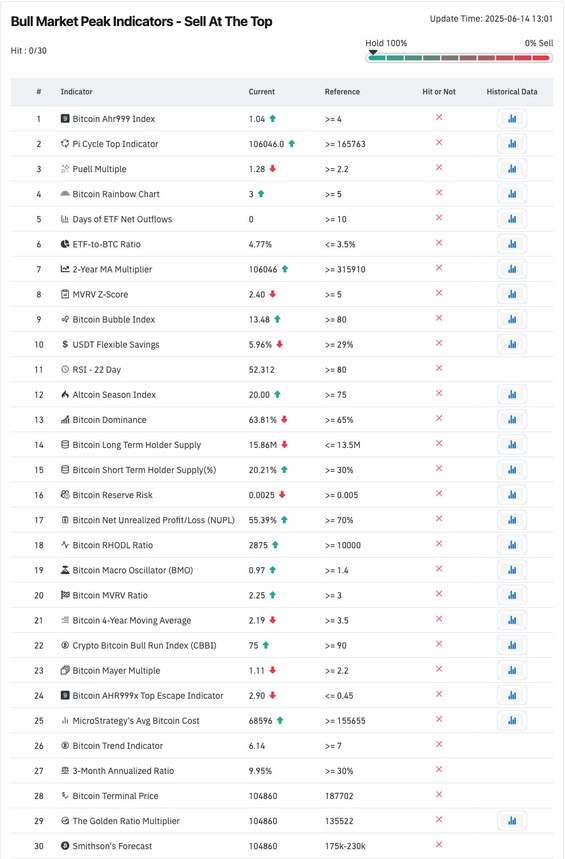
Task: Click the Hold/Sell gauge marker
Action: point(373,53)
